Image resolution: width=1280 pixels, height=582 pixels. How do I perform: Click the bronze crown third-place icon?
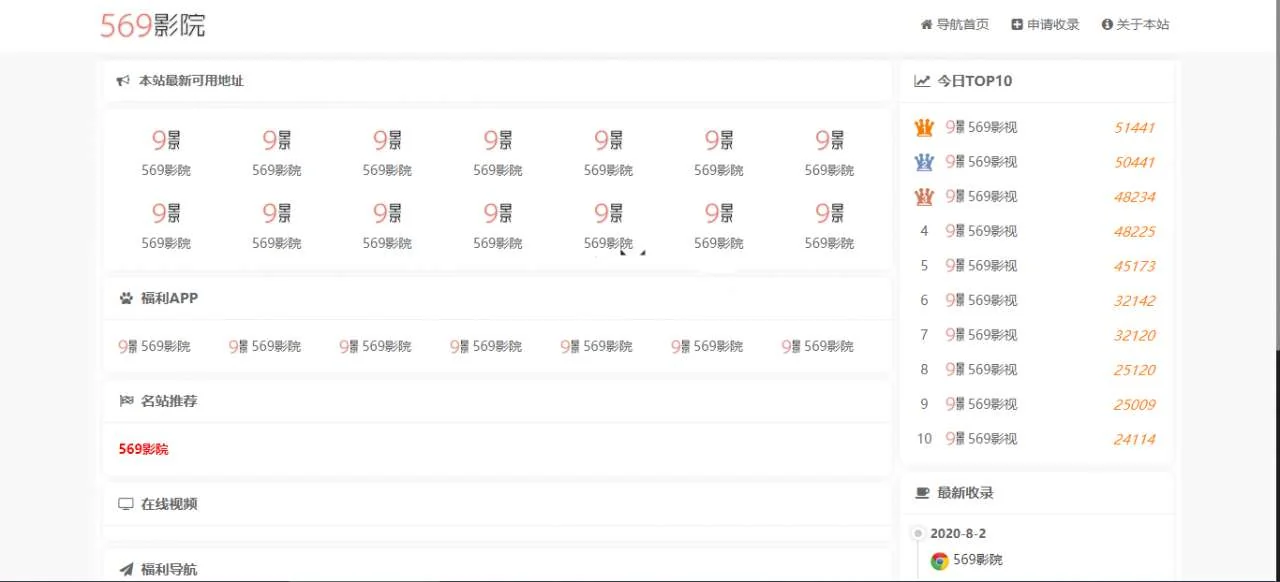pyautogui.click(x=924, y=197)
